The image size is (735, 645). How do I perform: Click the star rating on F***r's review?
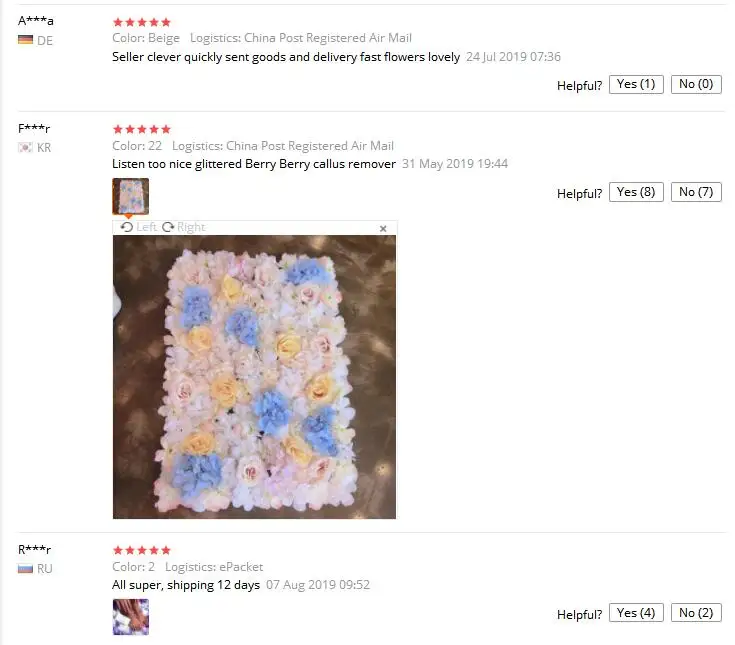tap(142, 129)
